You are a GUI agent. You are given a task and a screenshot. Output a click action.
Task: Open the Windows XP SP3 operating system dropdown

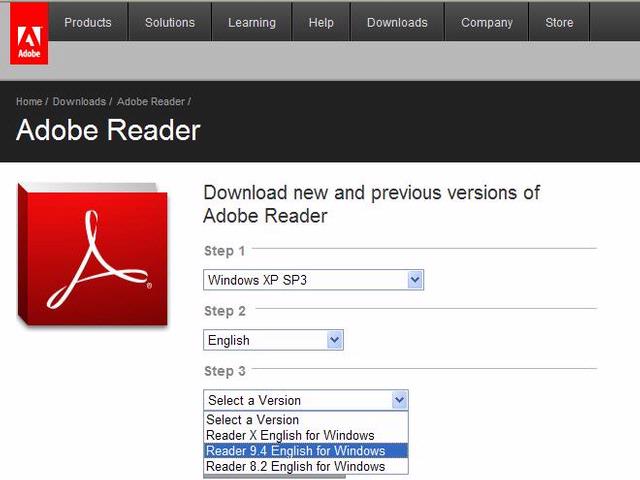click(313, 280)
